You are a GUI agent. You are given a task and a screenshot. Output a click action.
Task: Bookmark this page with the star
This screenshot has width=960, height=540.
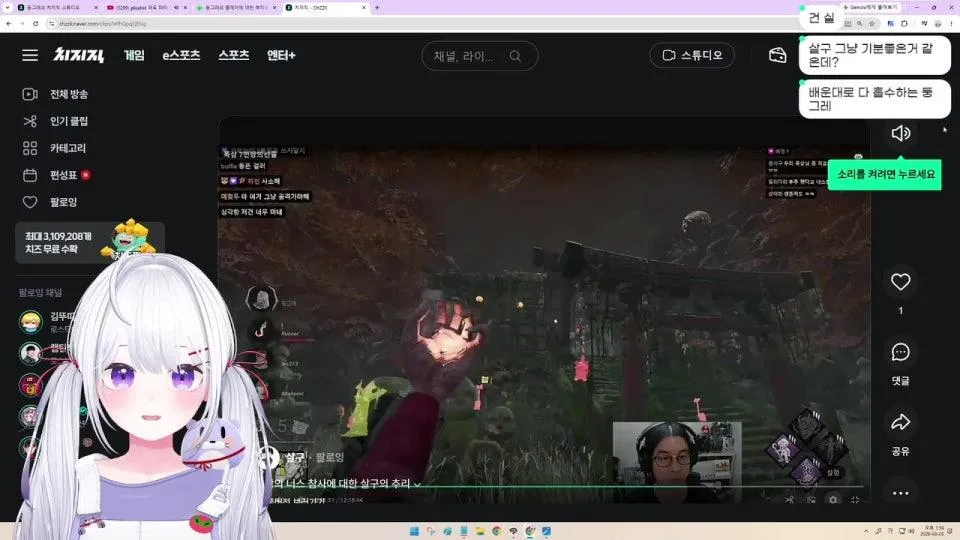872,23
